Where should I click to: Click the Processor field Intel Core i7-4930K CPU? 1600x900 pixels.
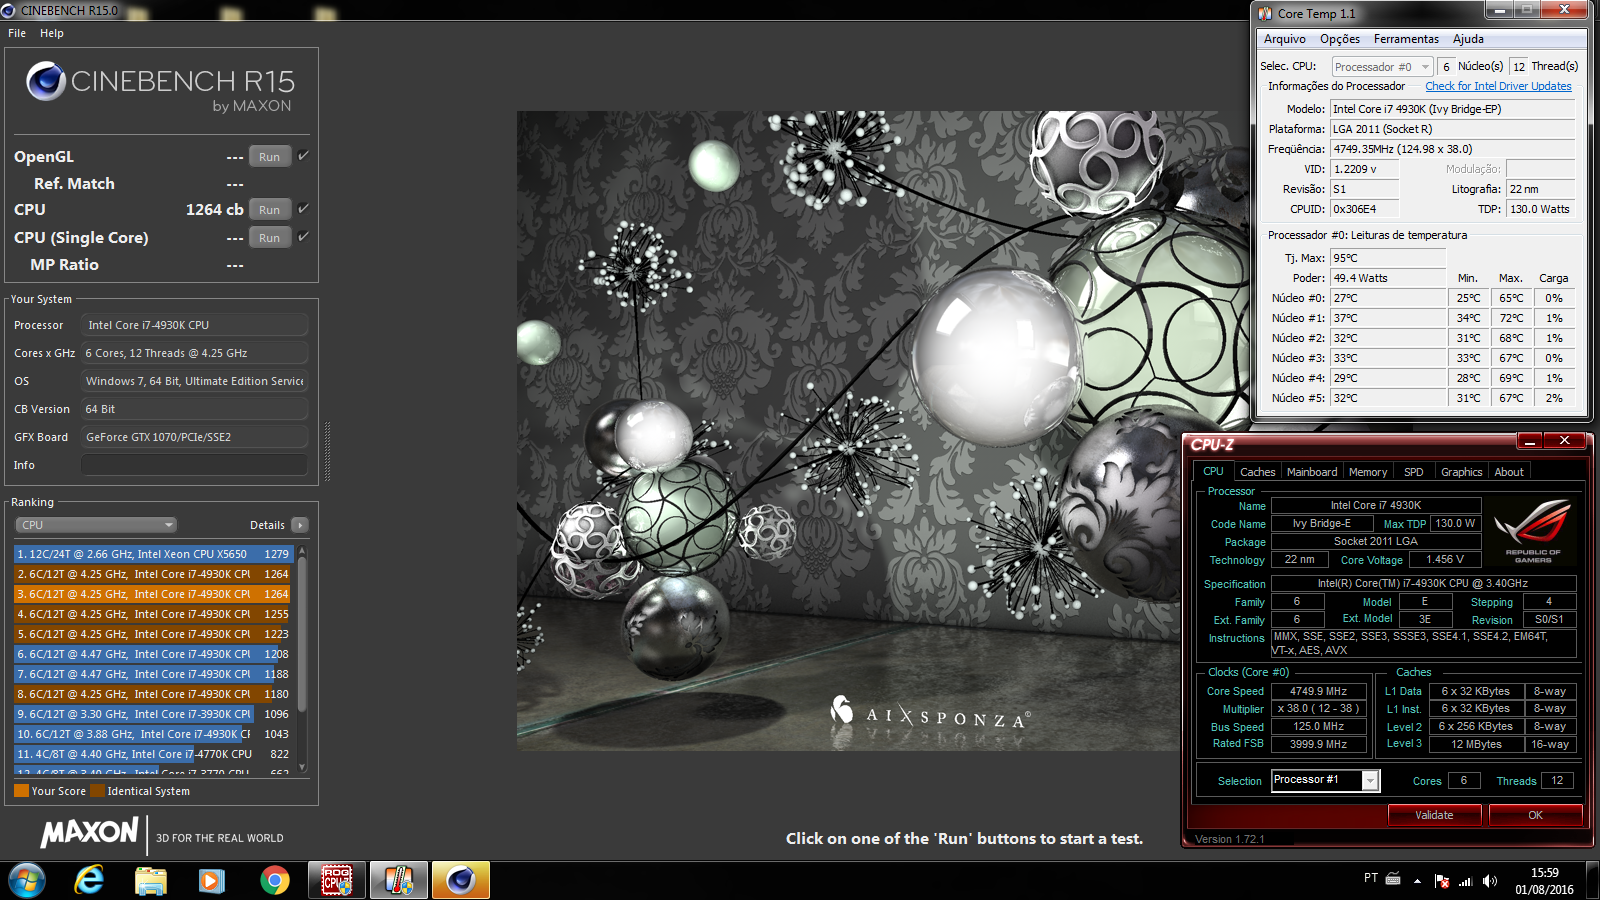[194, 325]
